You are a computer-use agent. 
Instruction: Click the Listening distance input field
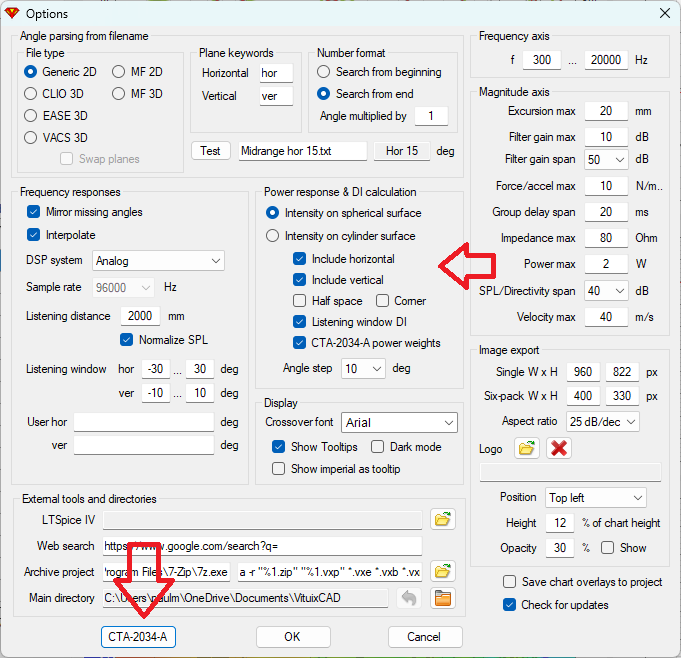pos(140,315)
